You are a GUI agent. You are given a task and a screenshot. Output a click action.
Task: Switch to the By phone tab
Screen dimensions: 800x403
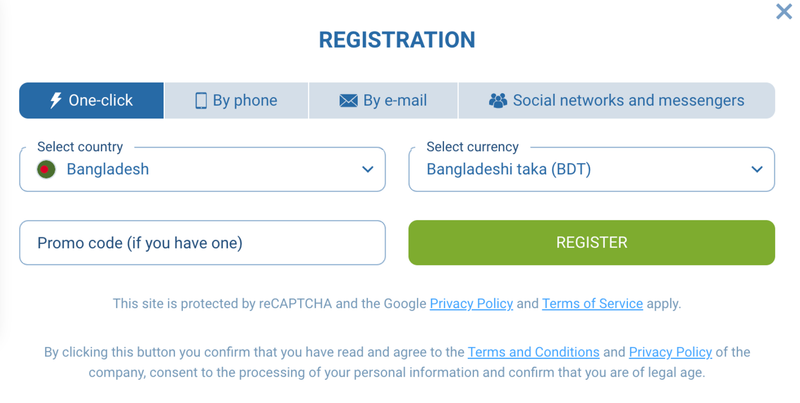click(x=236, y=101)
